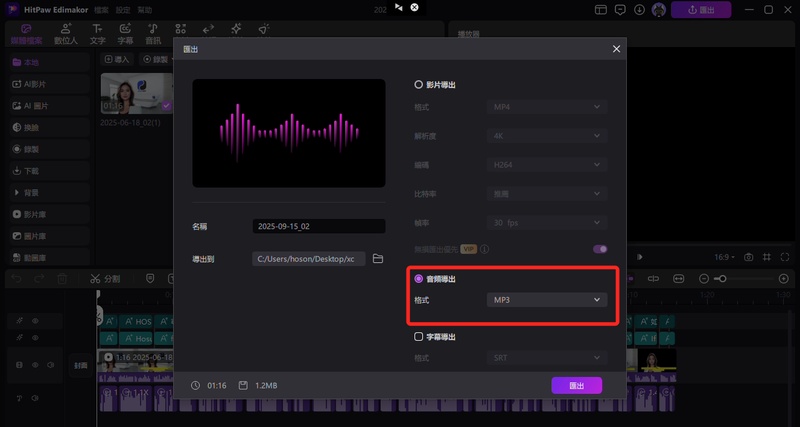Enable the 字幕導出 subtitle export checkbox
The width and height of the screenshot is (800, 427).
click(419, 337)
